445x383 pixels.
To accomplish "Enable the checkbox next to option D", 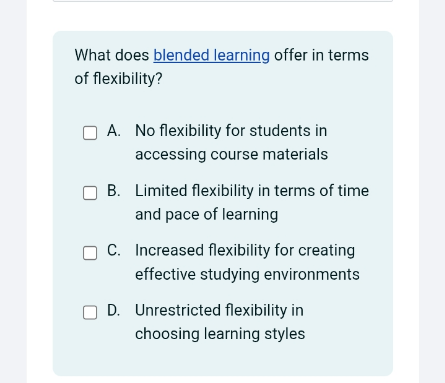I will click(90, 312).
